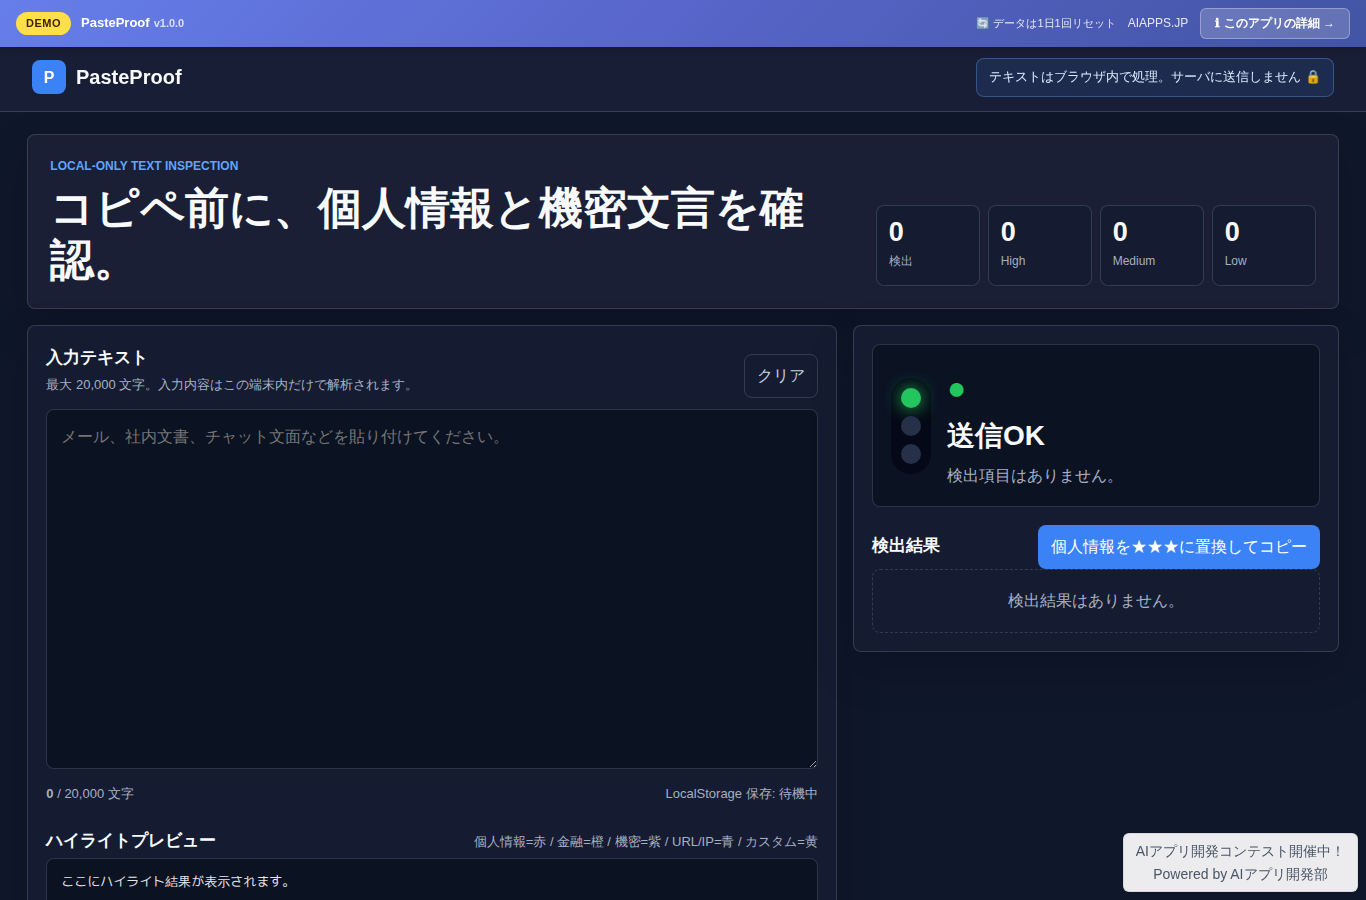Click 個人情報を★★★に置換してコピー button
1366x900 pixels.
1179,547
